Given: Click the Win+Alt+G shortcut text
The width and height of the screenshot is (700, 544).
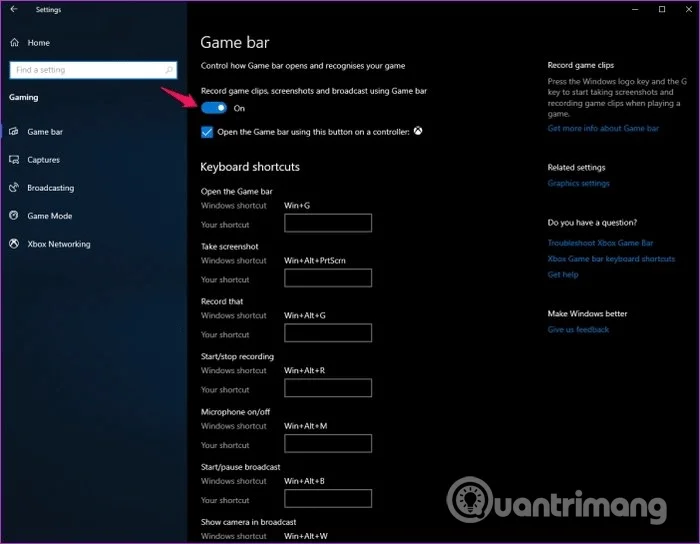Looking at the screenshot, I should pyautogui.click(x=305, y=316).
